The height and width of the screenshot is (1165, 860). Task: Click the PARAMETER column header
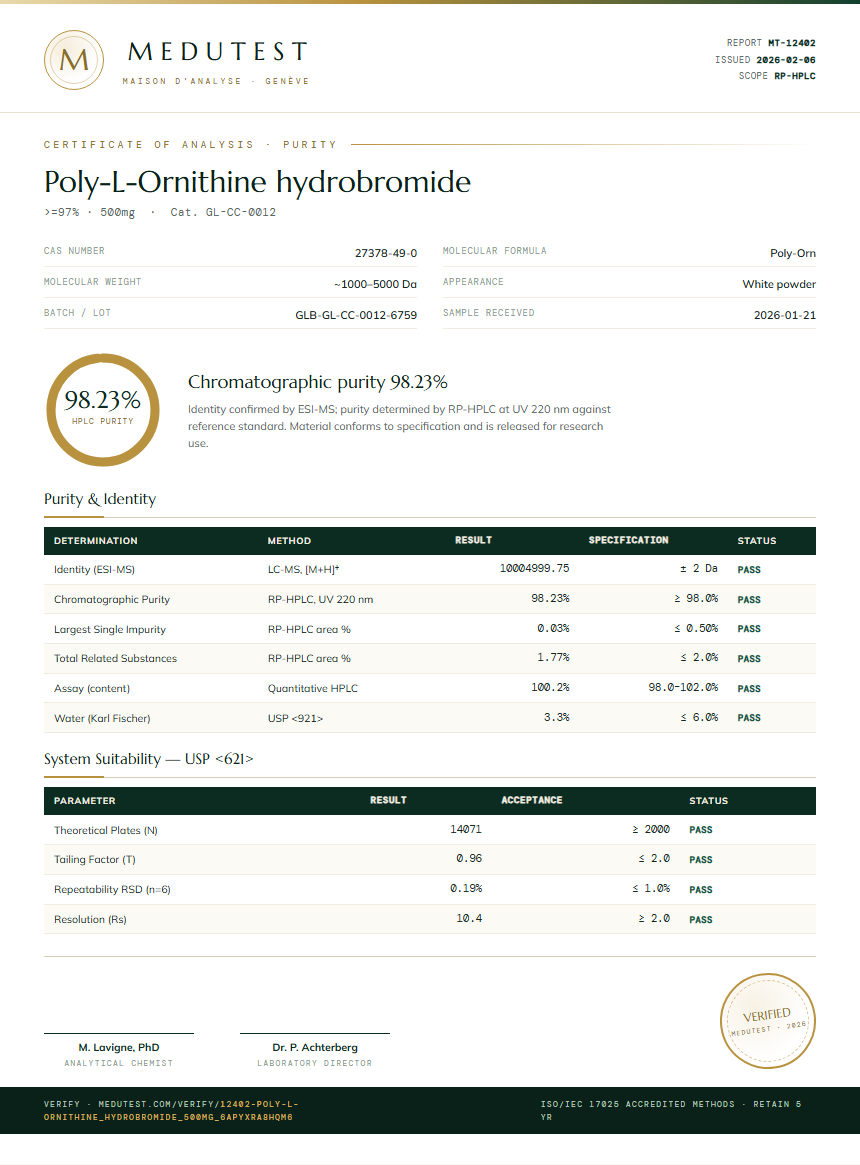(84, 801)
